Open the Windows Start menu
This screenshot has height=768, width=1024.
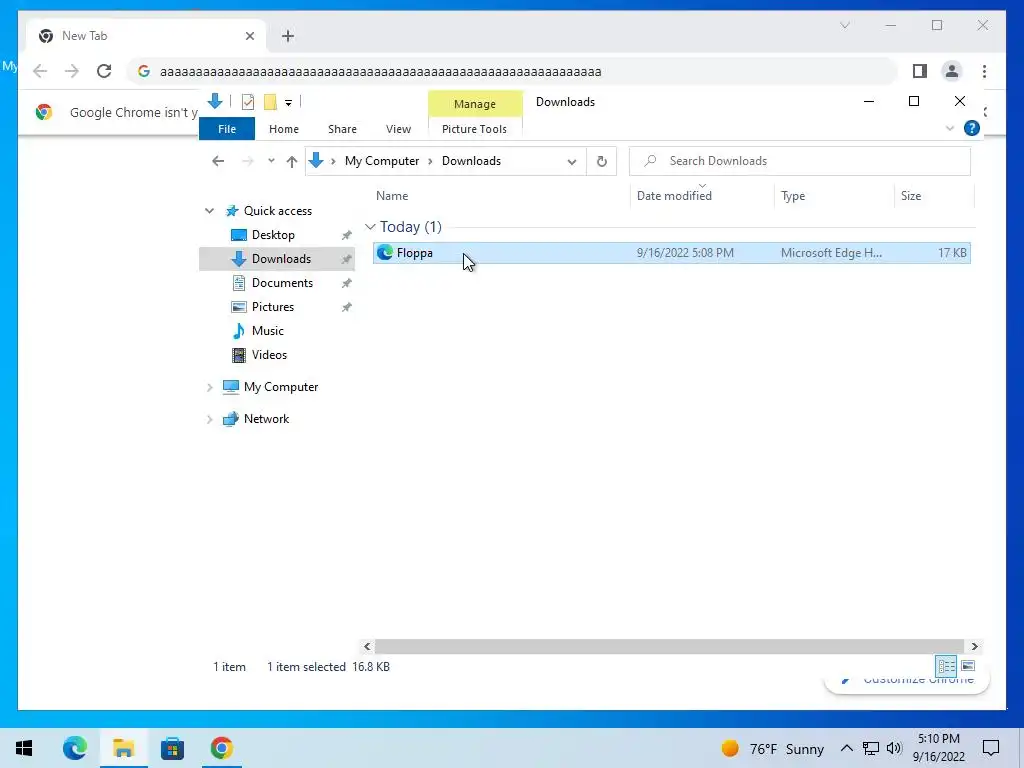(x=24, y=748)
